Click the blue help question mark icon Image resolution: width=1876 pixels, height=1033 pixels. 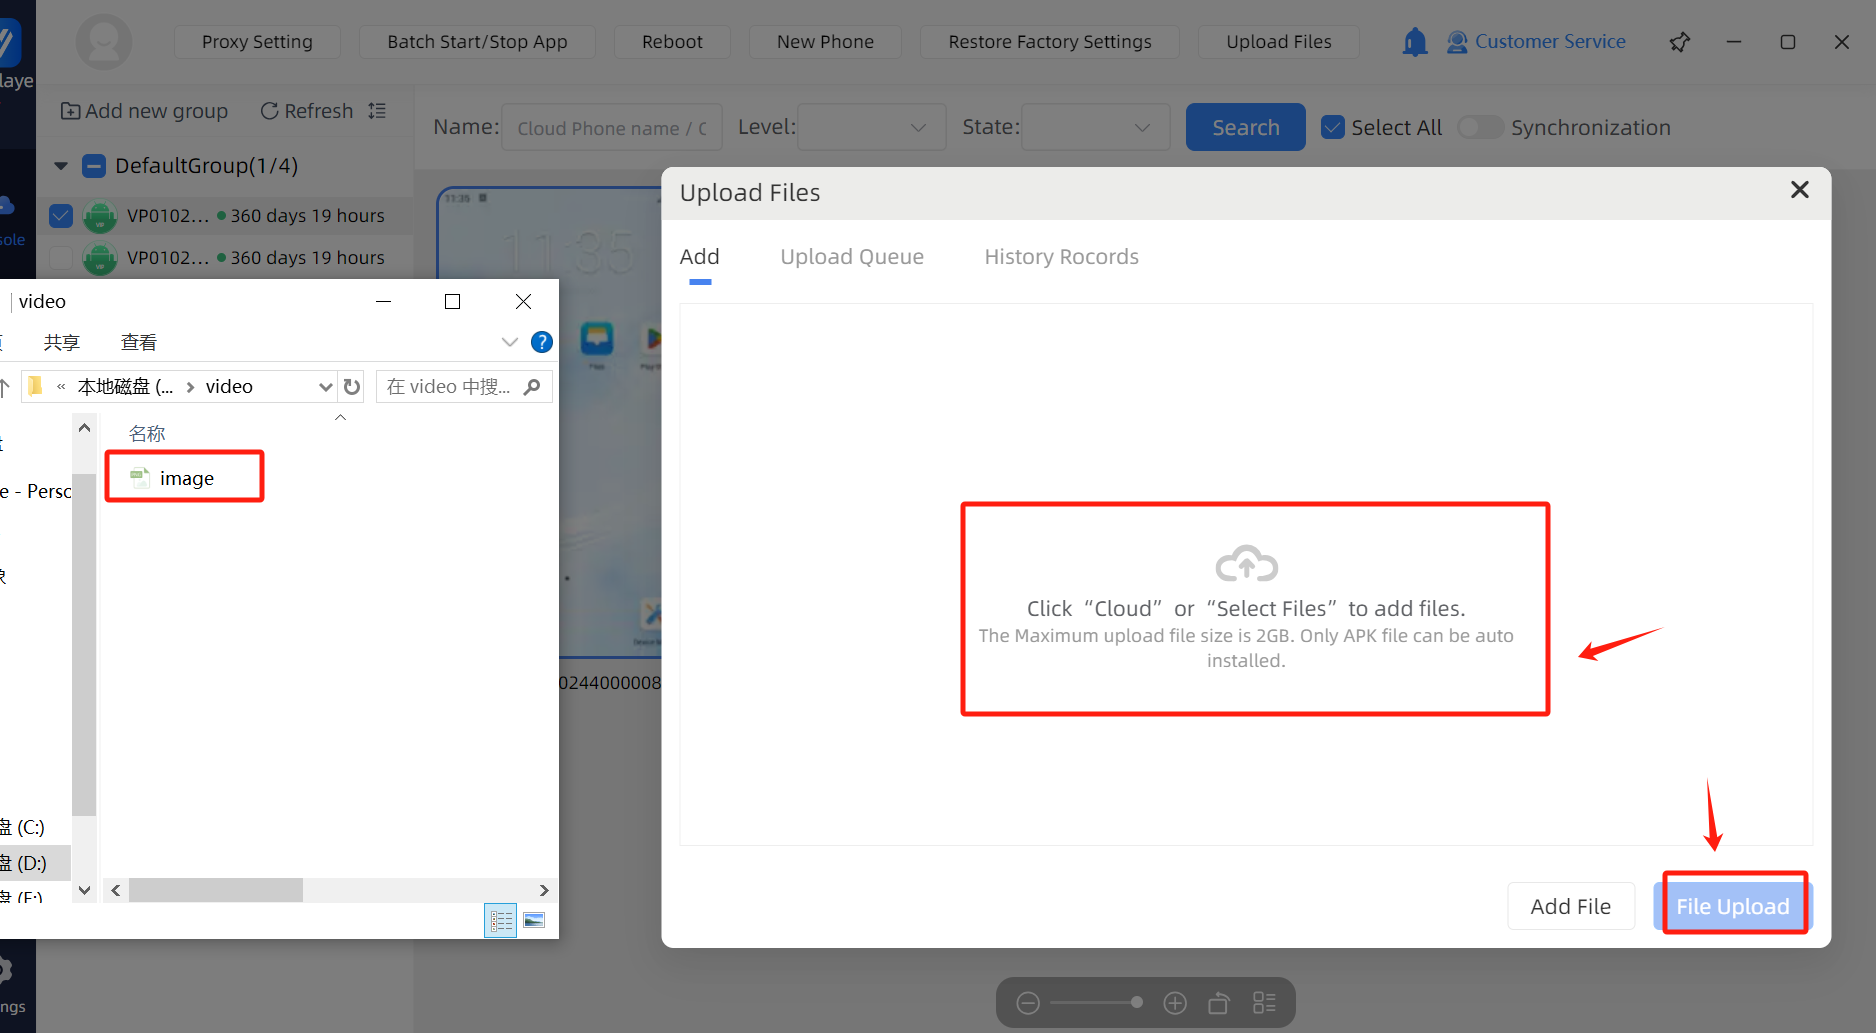click(x=542, y=342)
